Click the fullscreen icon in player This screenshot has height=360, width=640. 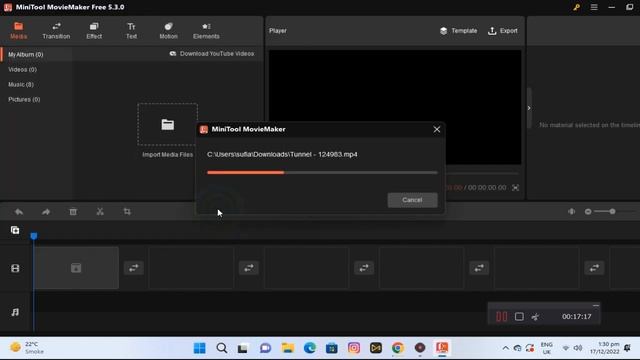pyautogui.click(x=516, y=188)
